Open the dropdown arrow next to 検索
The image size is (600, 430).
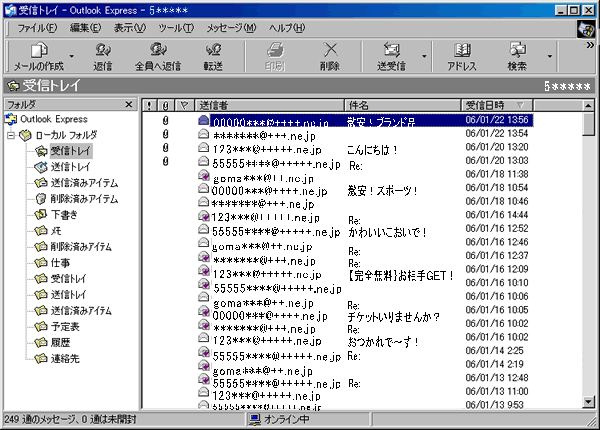(550, 56)
